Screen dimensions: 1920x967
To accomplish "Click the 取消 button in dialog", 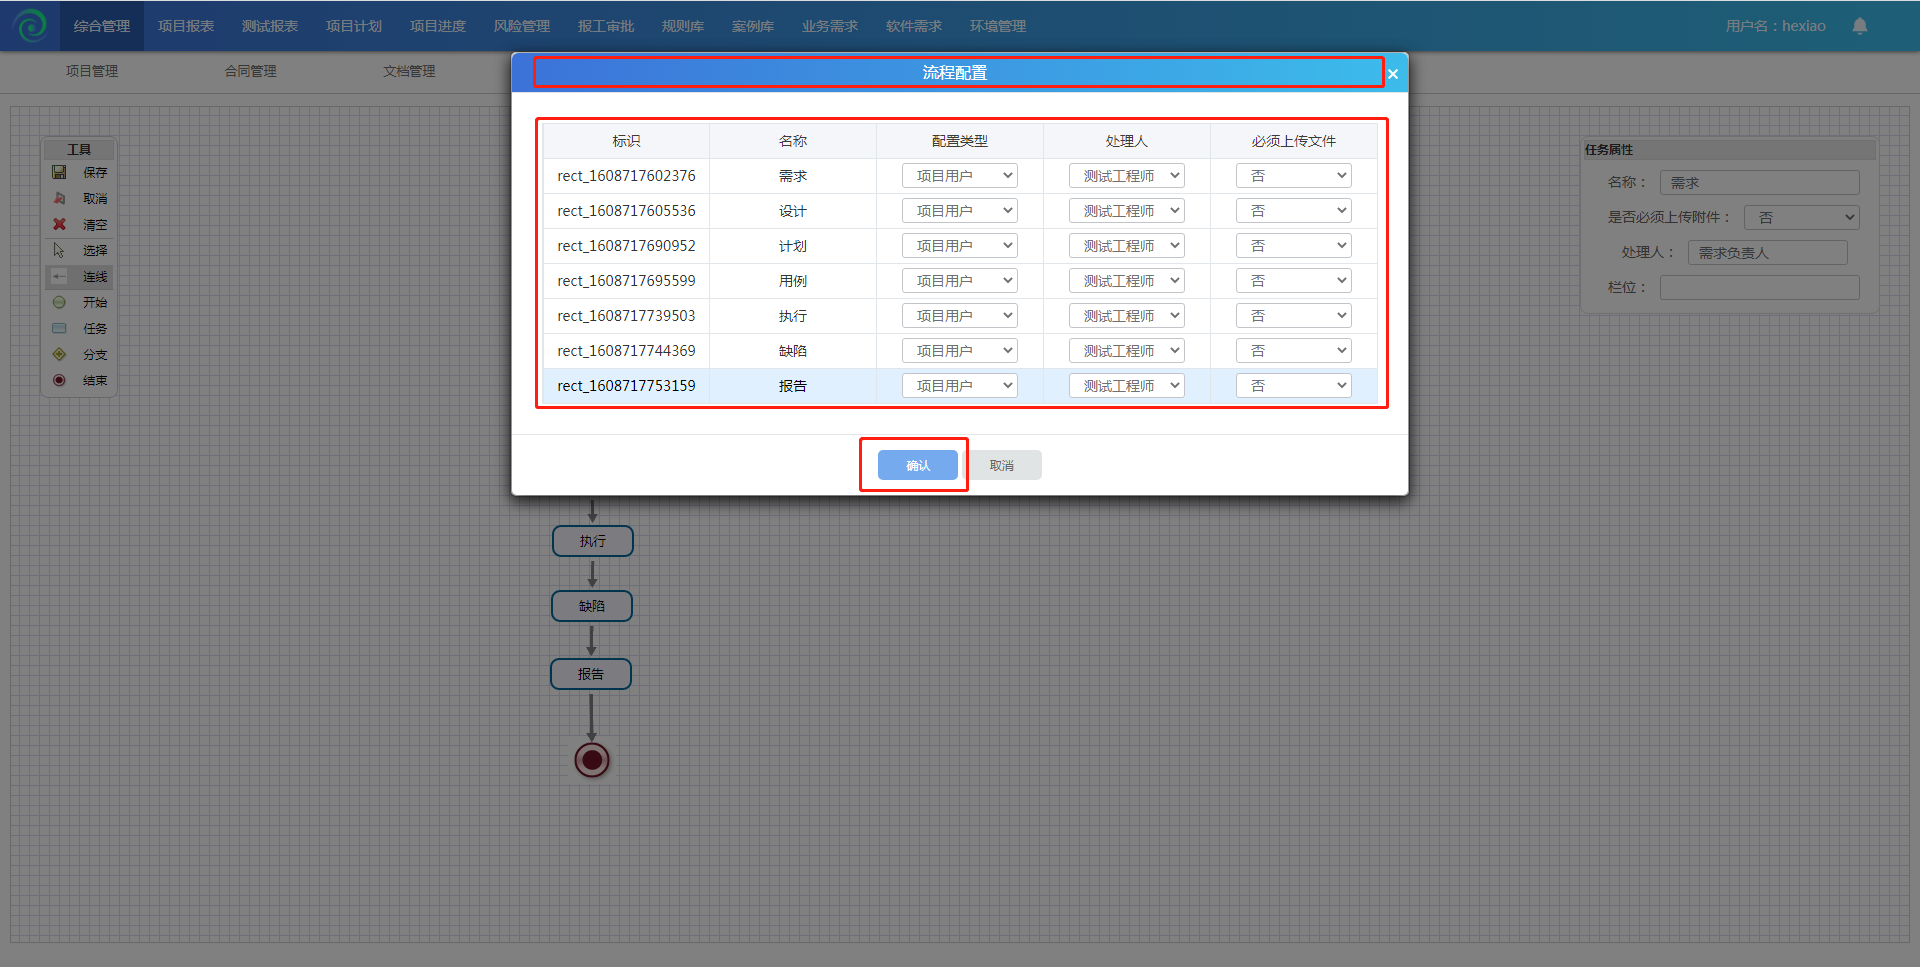I will [x=1001, y=465].
